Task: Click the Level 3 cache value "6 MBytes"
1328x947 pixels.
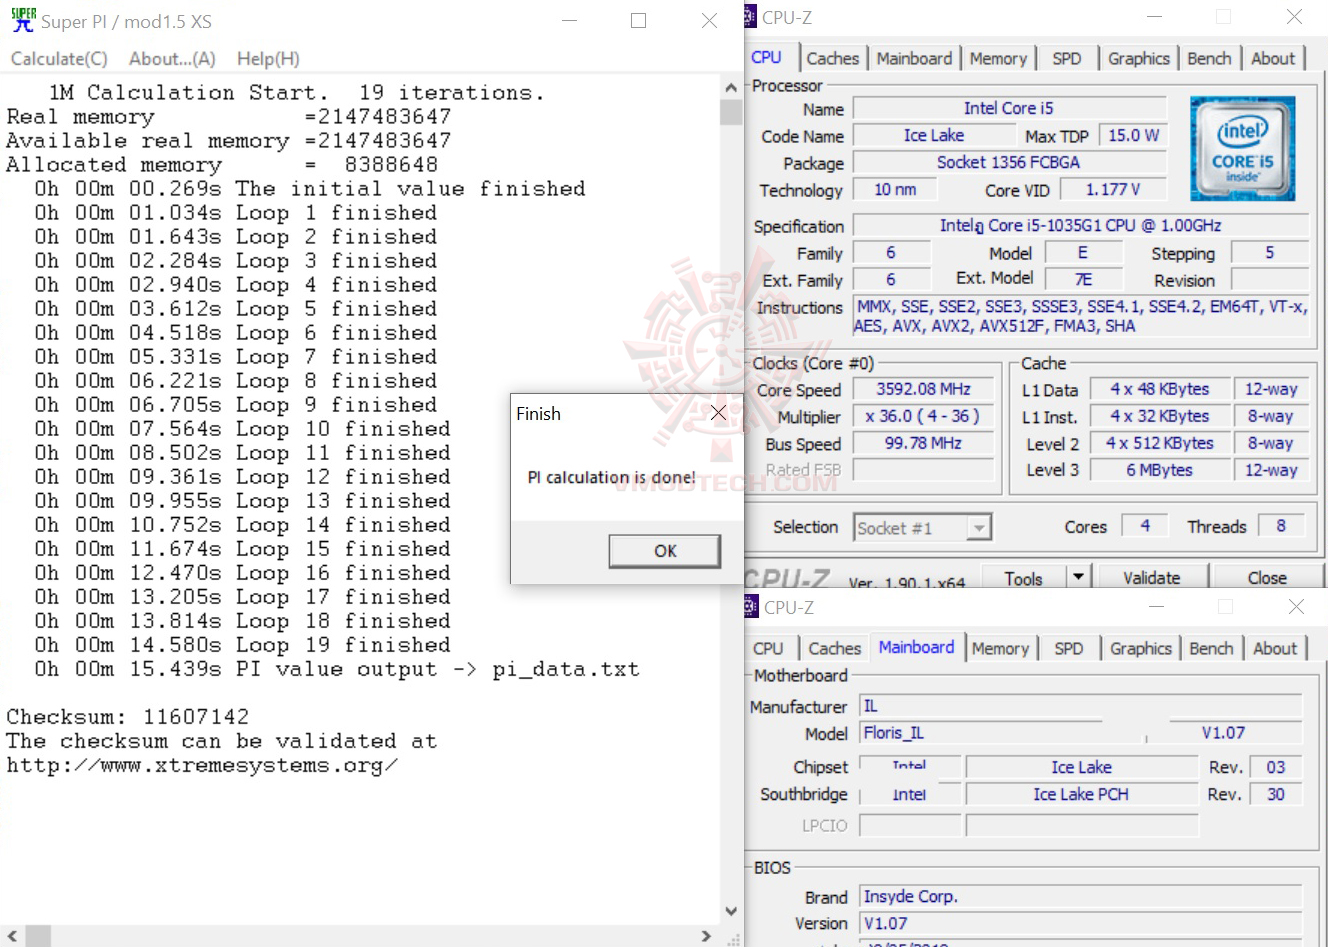Action: 1160,471
